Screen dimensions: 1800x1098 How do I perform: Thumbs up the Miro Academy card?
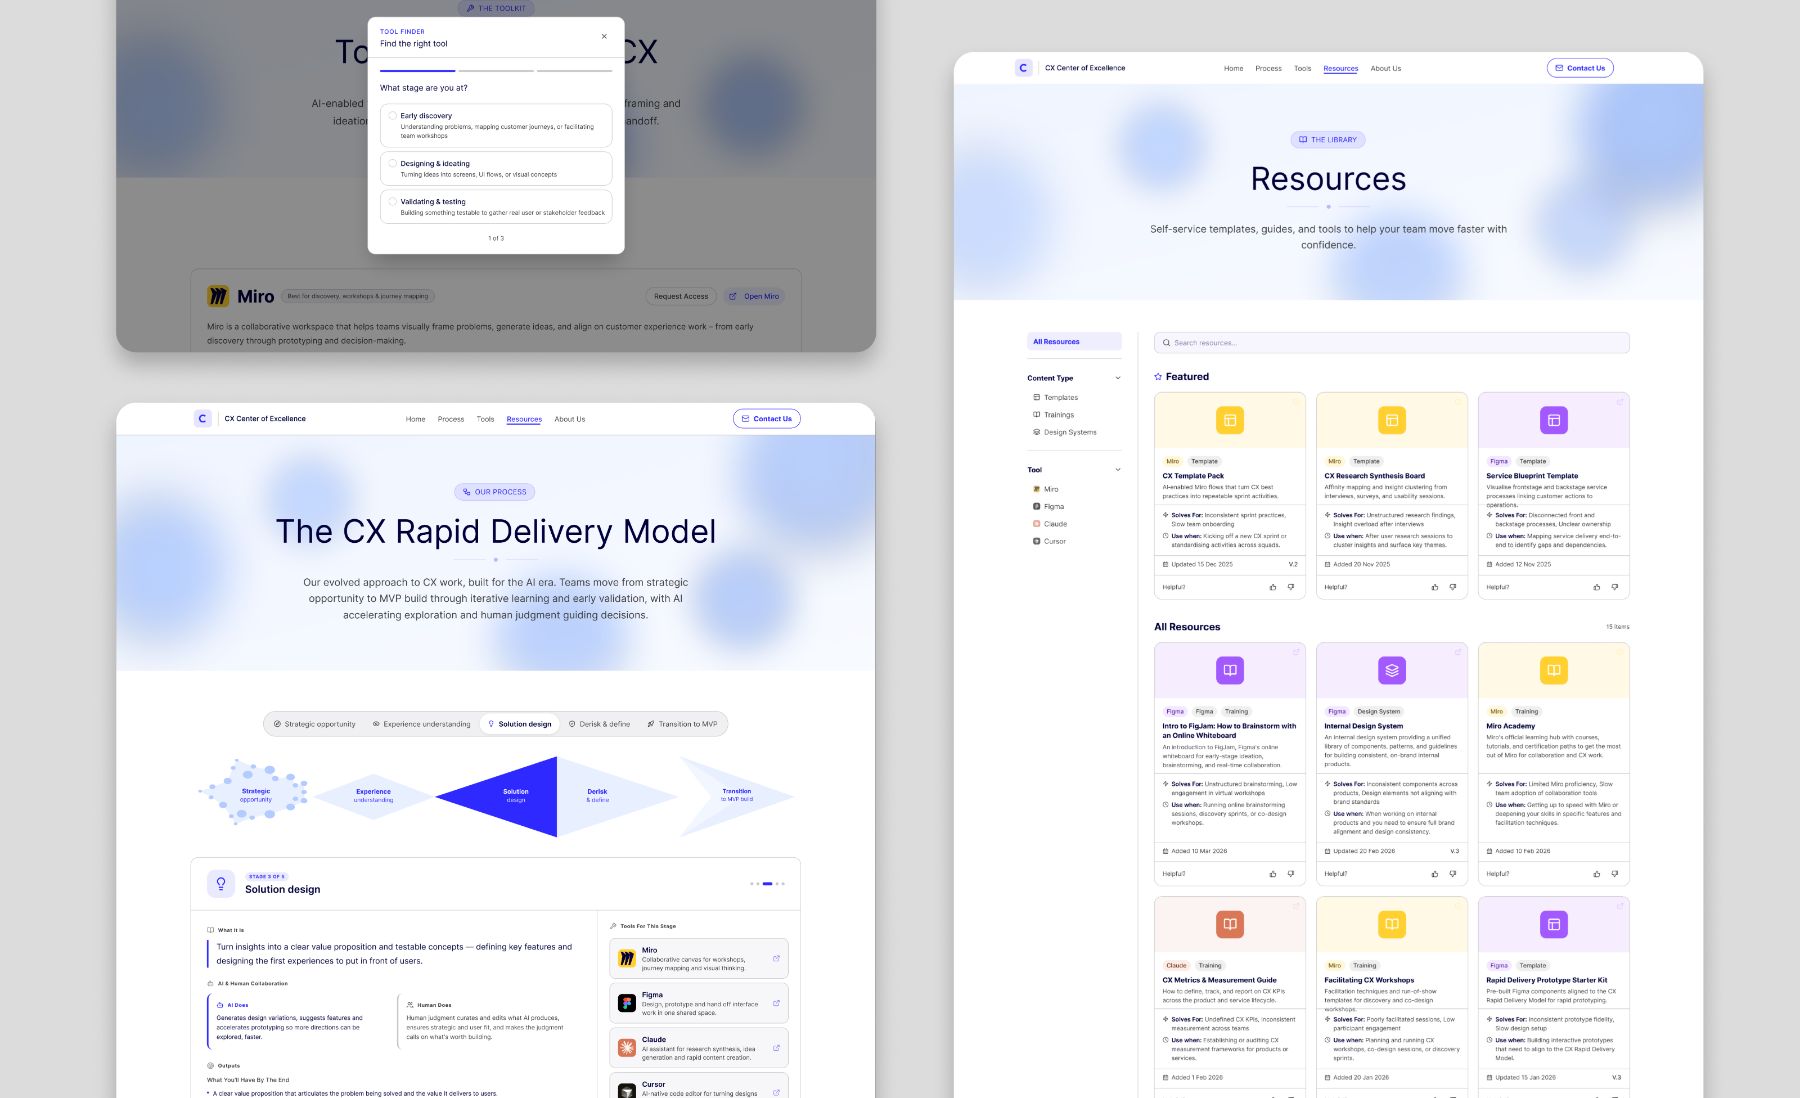point(1597,874)
